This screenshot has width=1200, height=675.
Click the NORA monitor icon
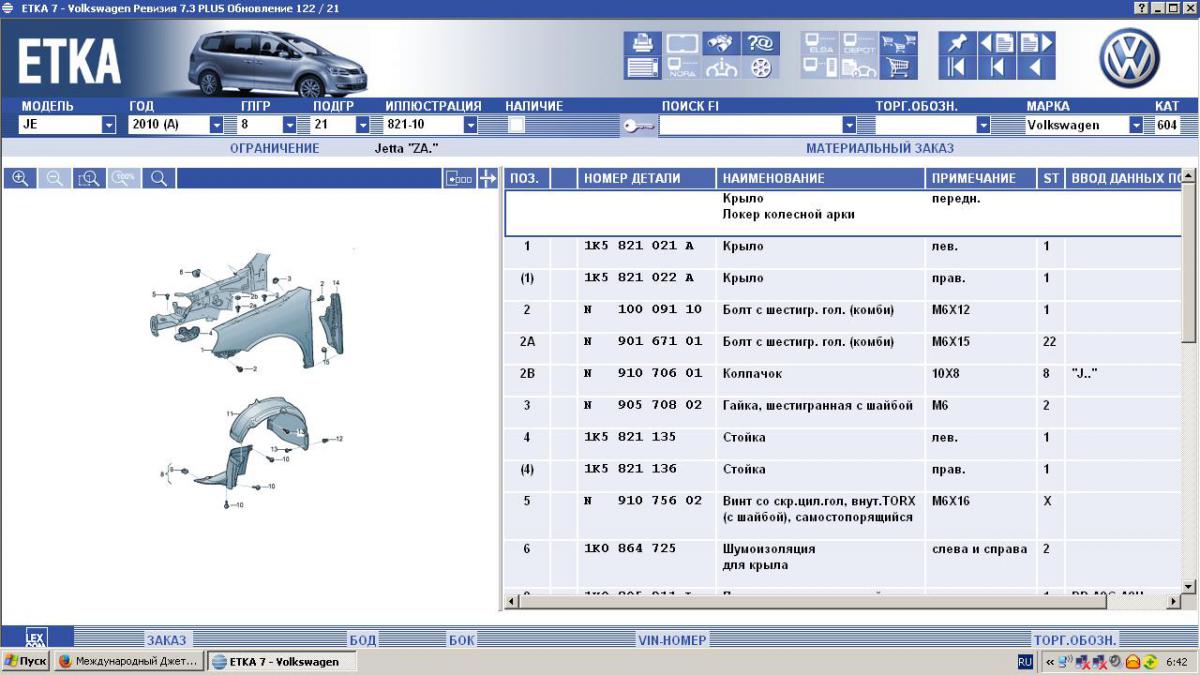[682, 68]
